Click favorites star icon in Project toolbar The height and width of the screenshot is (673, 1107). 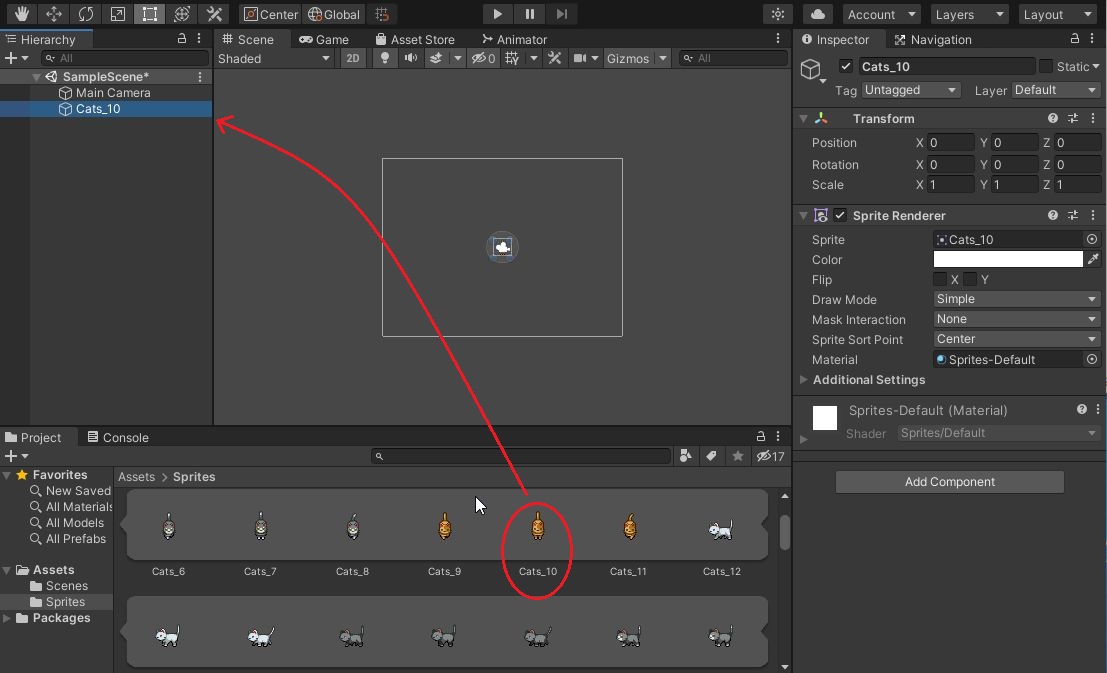pos(738,456)
